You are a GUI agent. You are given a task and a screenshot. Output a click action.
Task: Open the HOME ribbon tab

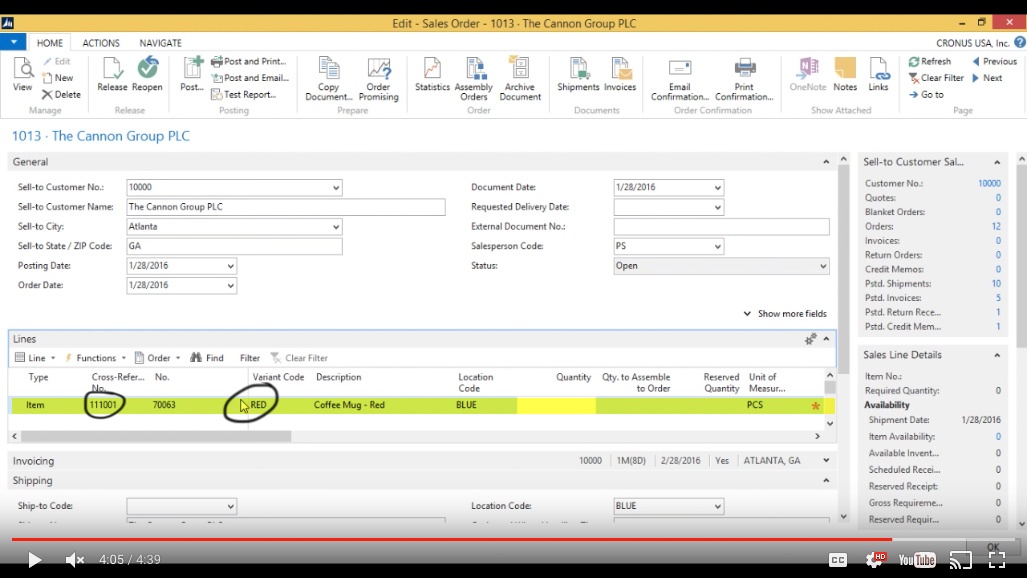coord(50,43)
